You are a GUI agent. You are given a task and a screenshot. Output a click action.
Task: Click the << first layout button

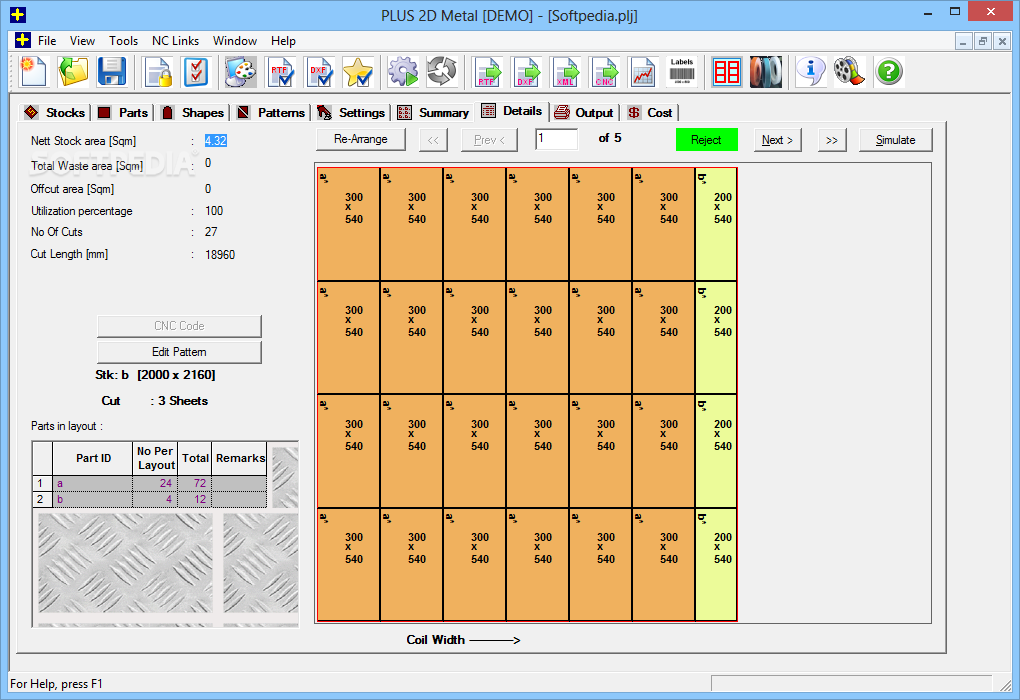(433, 140)
